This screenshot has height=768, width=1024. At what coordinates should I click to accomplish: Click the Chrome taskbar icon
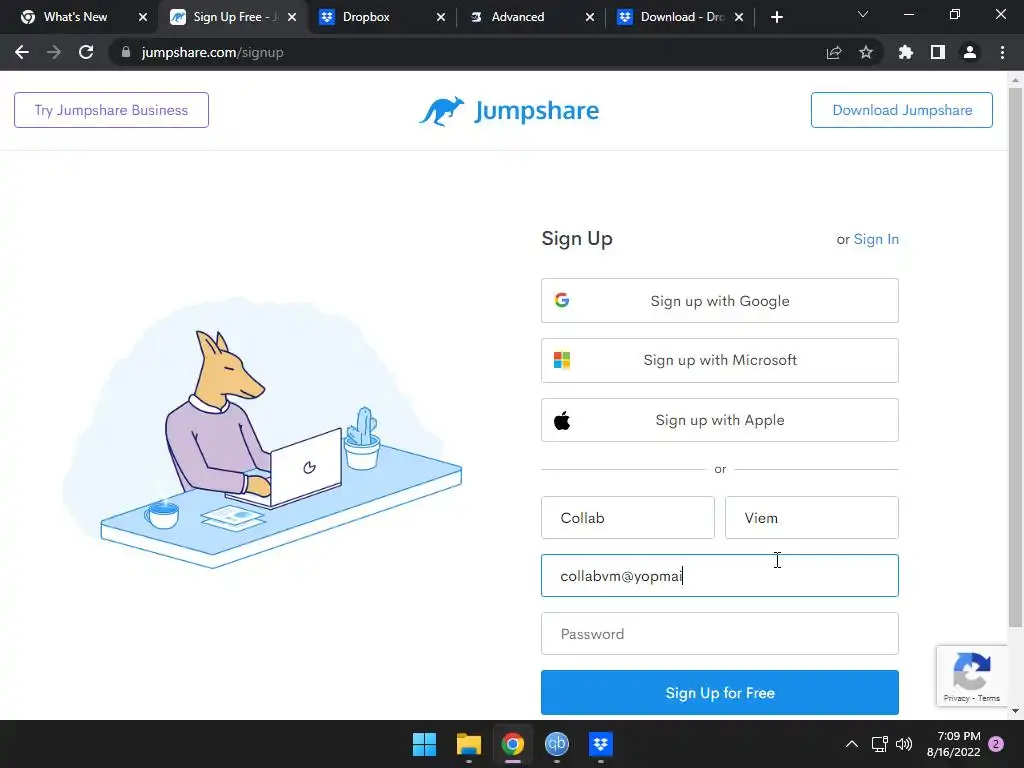coord(513,744)
